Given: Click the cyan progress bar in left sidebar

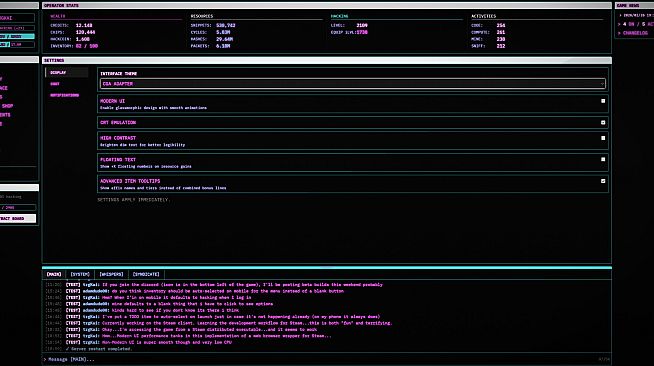Looking at the screenshot, I should pyautogui.click(x=17, y=37).
